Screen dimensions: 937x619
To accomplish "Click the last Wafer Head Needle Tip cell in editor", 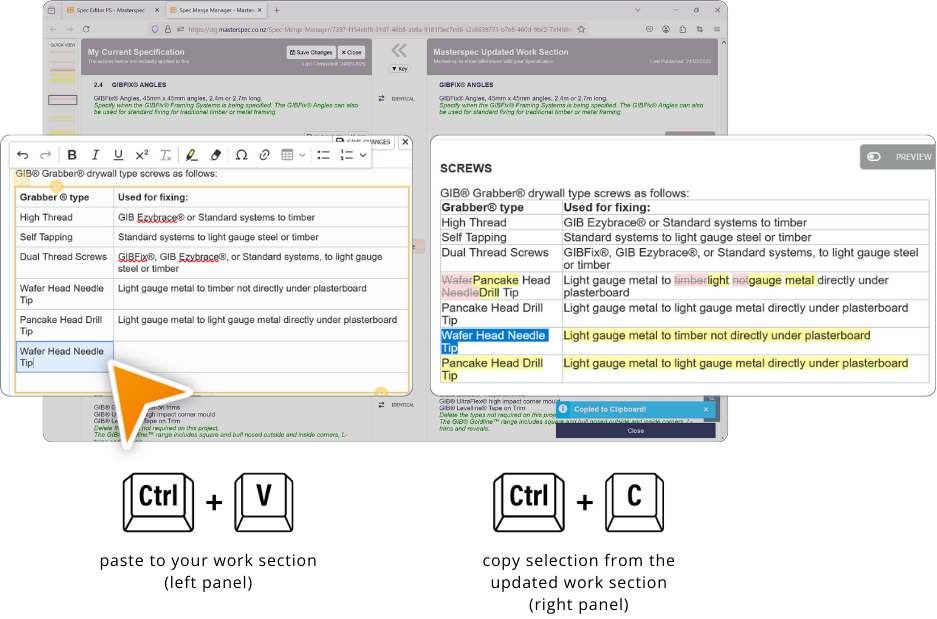I will tap(65, 357).
